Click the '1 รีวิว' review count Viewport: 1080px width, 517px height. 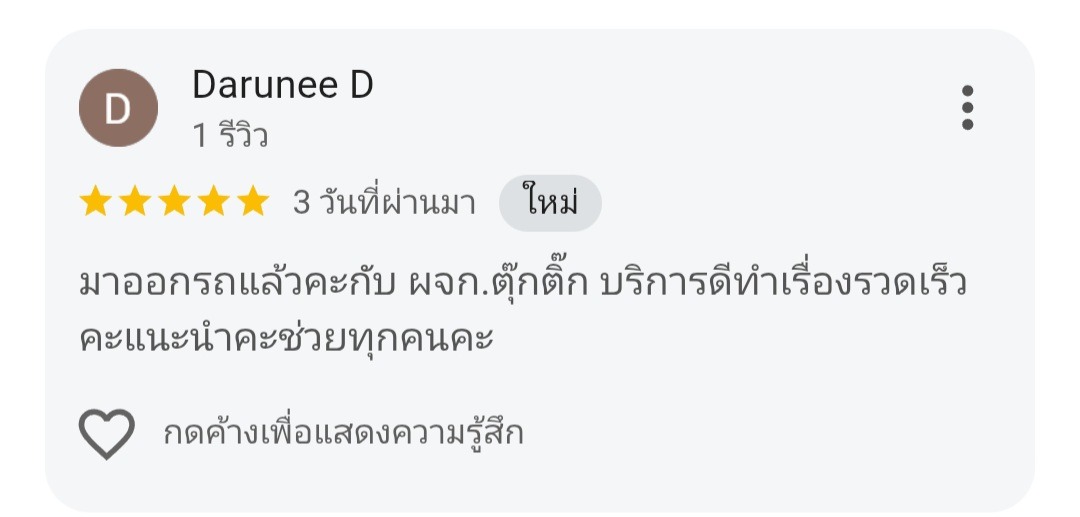point(230,136)
